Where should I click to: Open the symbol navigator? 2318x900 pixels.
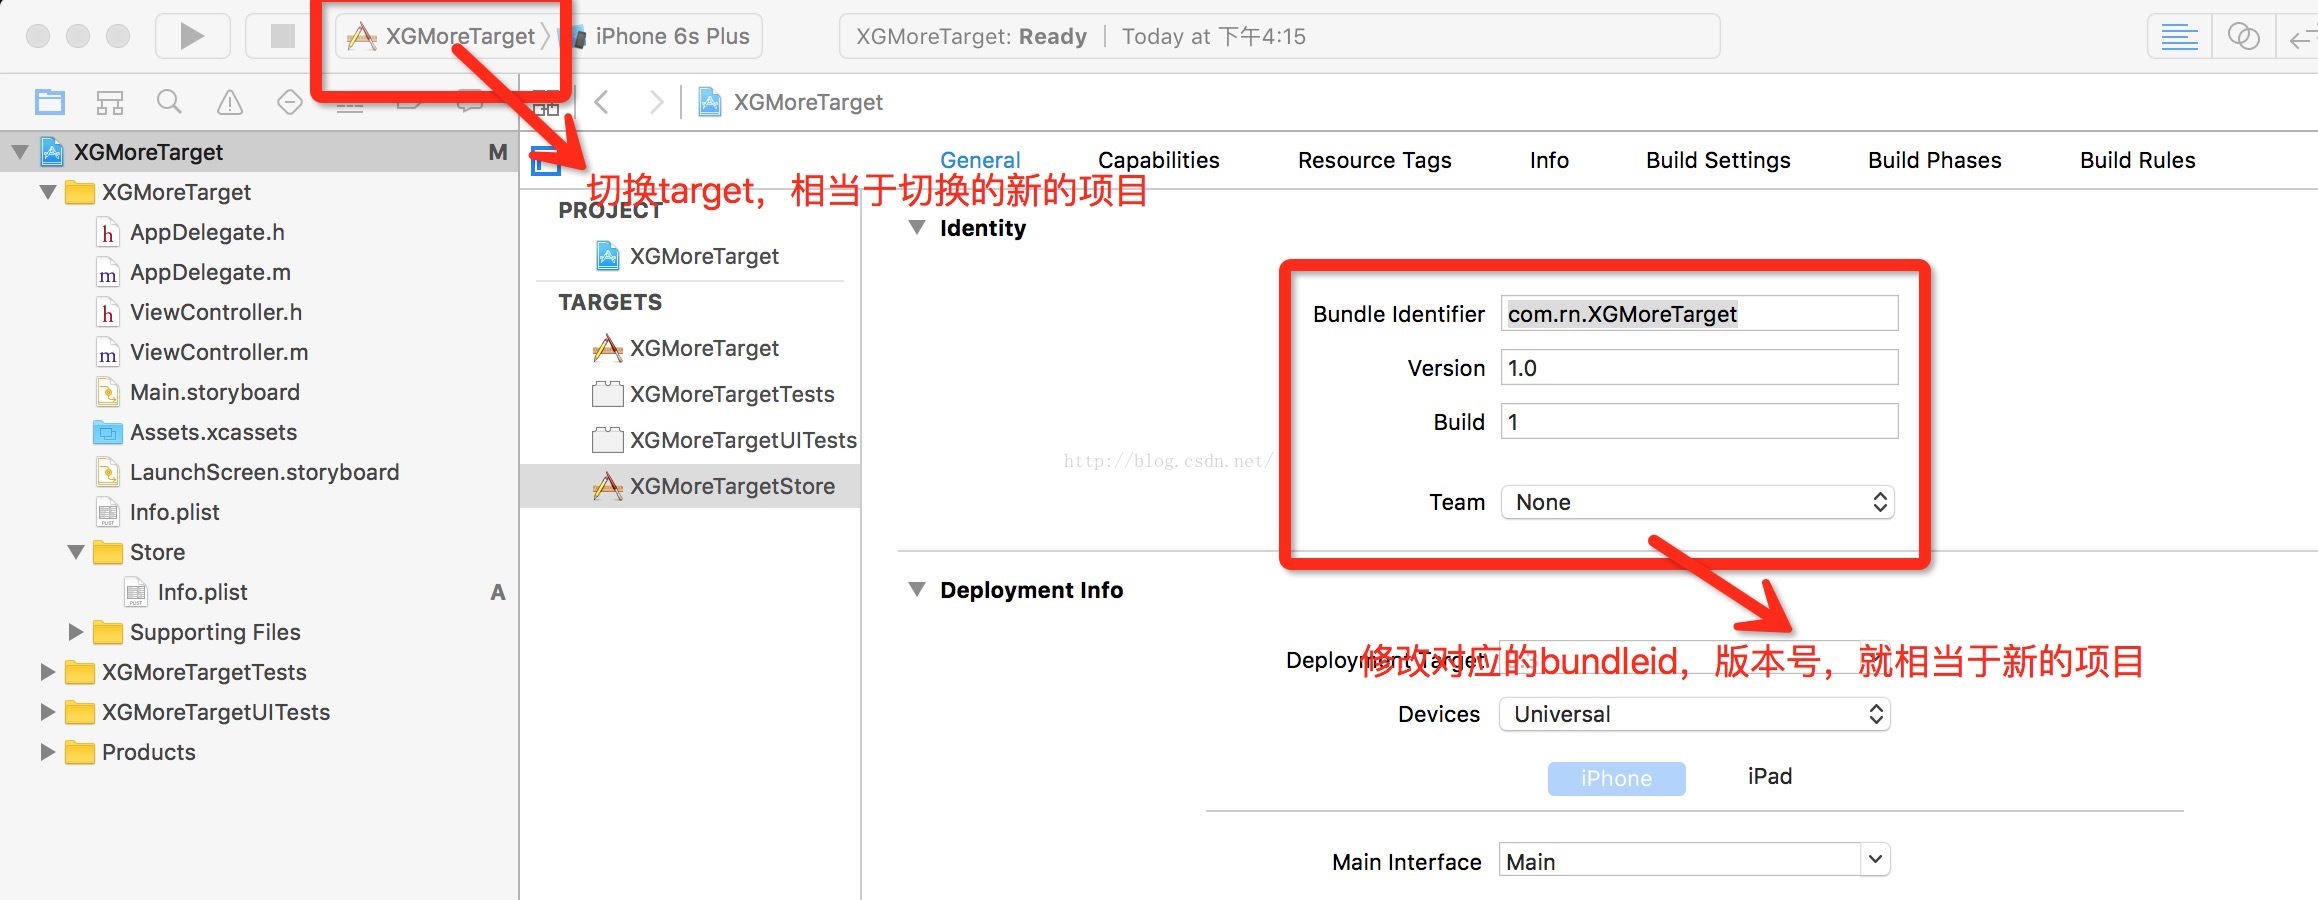click(110, 102)
